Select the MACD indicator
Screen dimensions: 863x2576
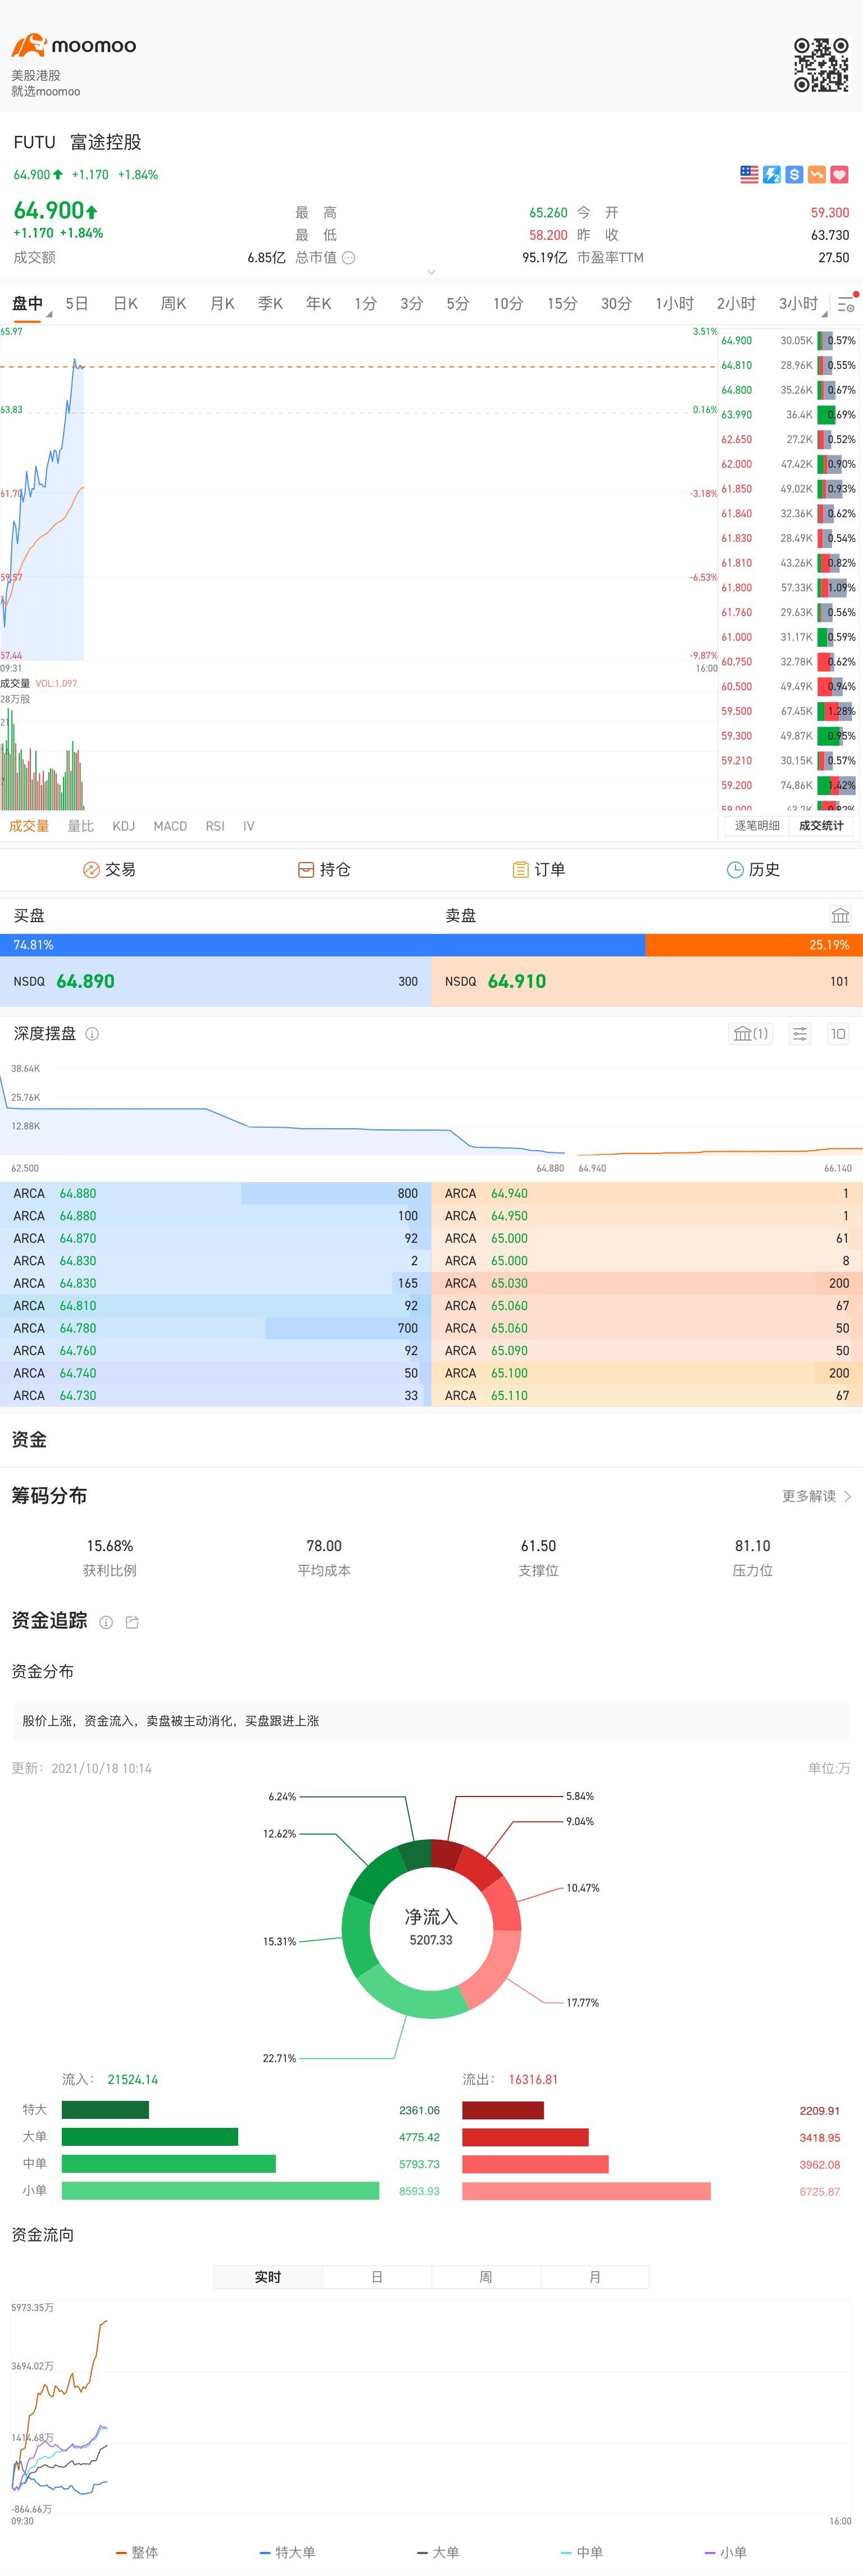click(170, 826)
